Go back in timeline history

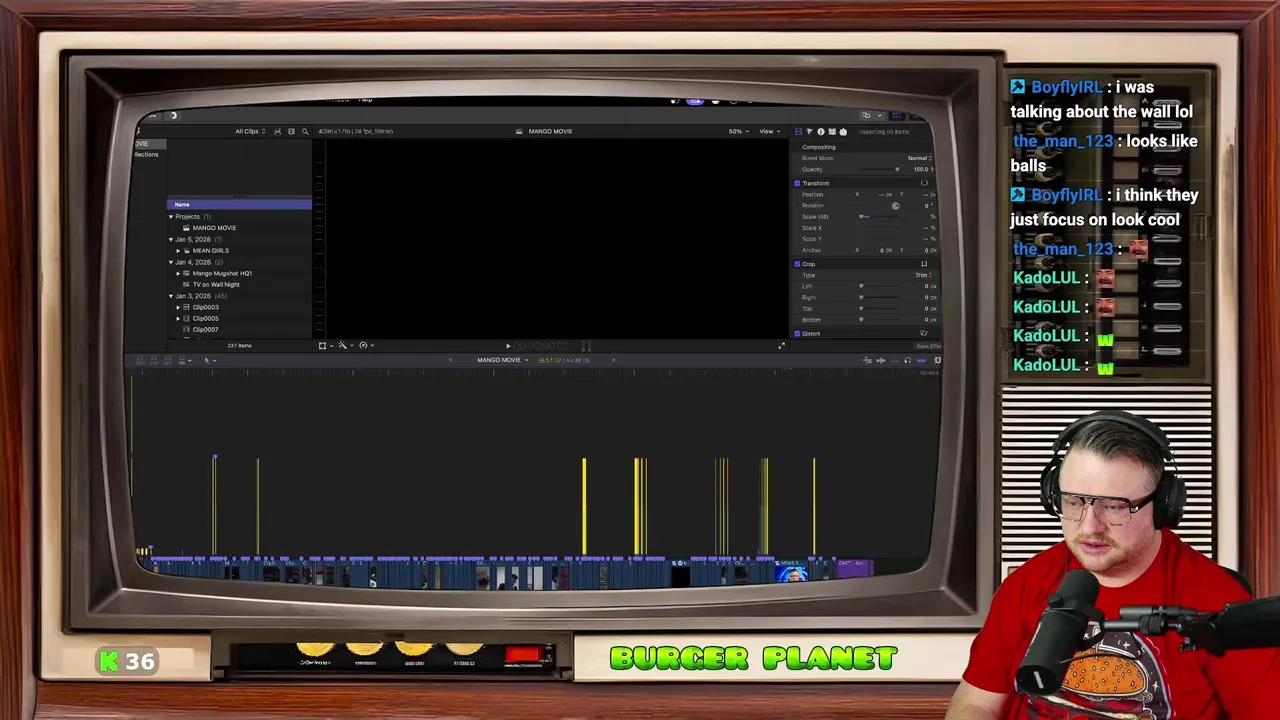(450, 360)
